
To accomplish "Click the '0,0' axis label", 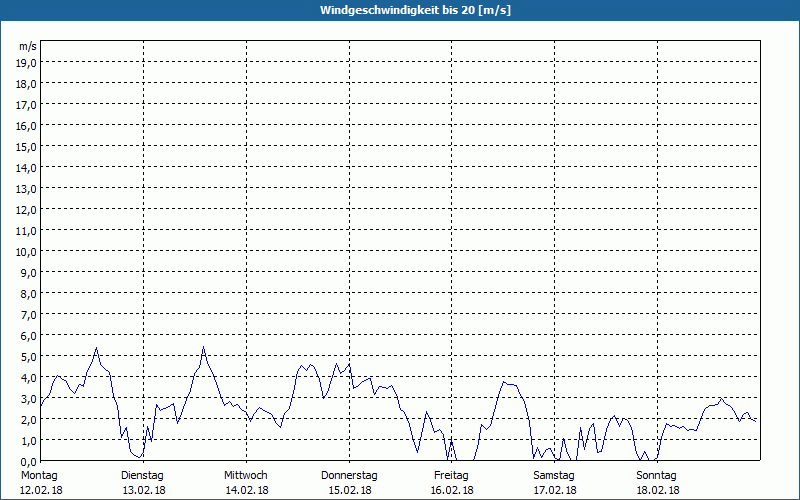I will (x=29, y=461).
